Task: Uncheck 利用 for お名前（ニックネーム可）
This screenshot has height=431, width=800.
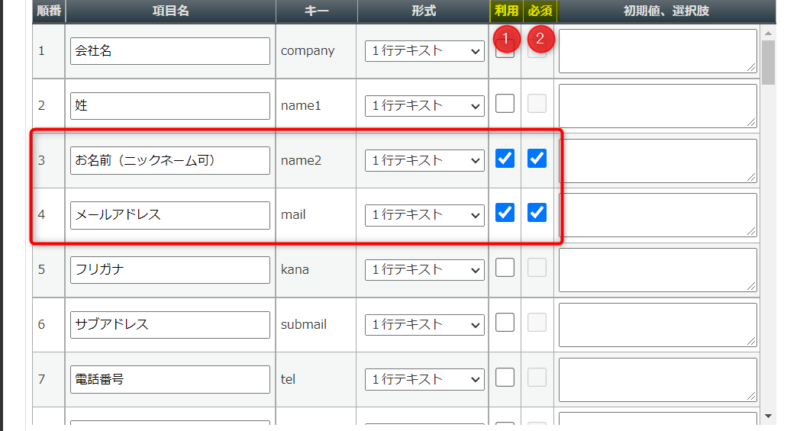Action: [x=505, y=158]
